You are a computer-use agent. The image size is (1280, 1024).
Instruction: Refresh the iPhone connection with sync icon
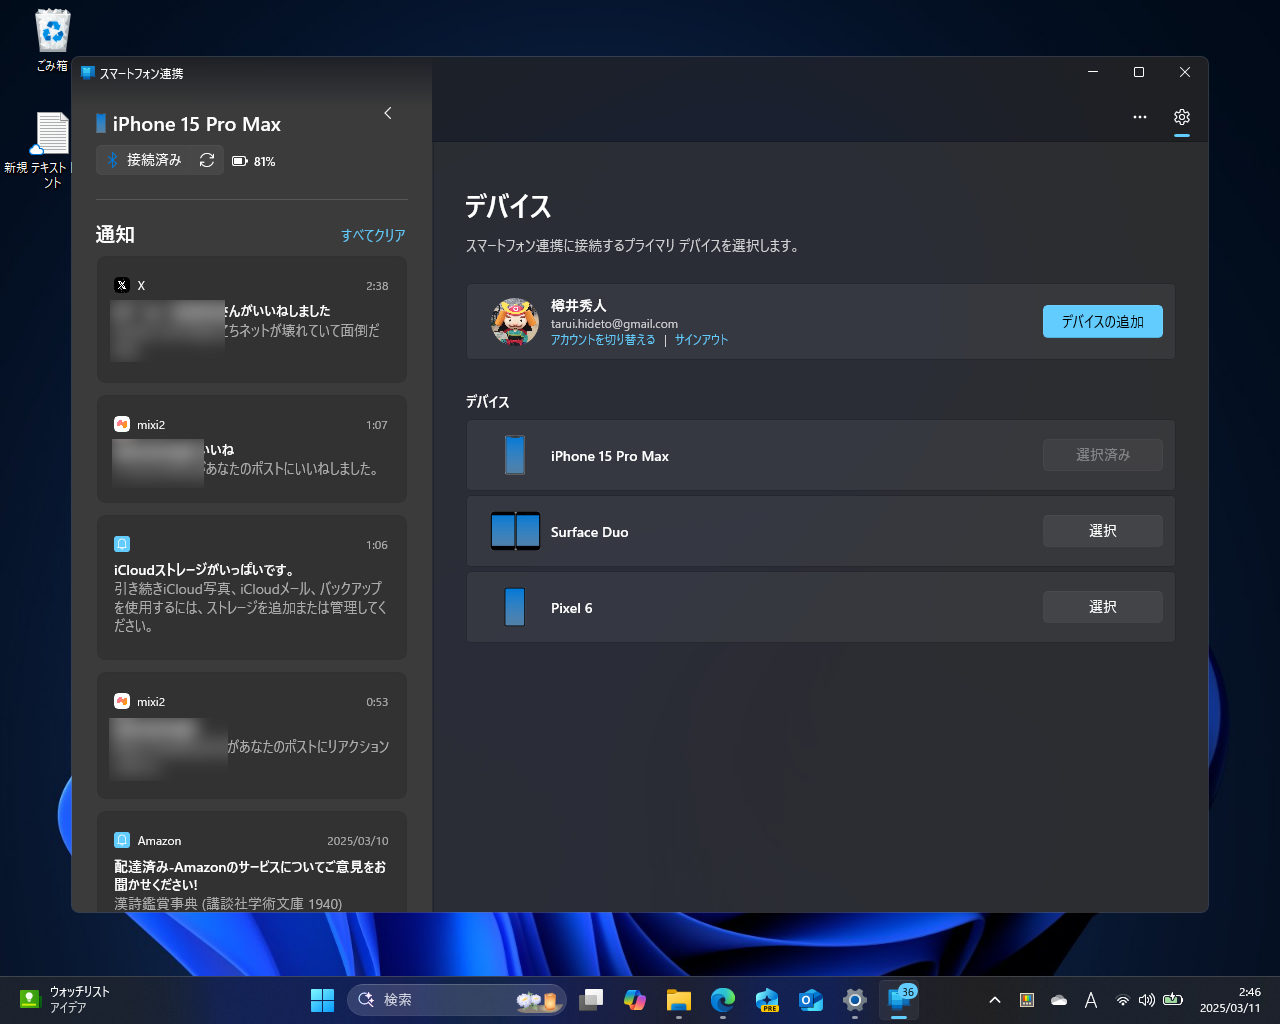(207, 160)
